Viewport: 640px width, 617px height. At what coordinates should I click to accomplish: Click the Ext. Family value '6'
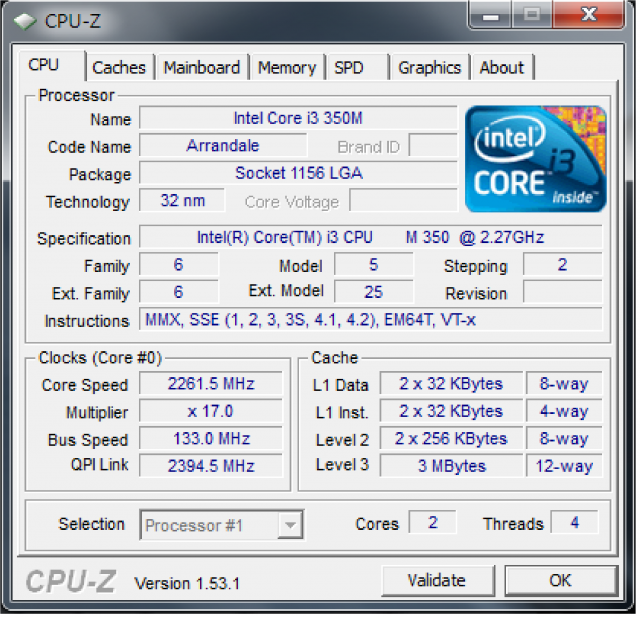point(180,293)
